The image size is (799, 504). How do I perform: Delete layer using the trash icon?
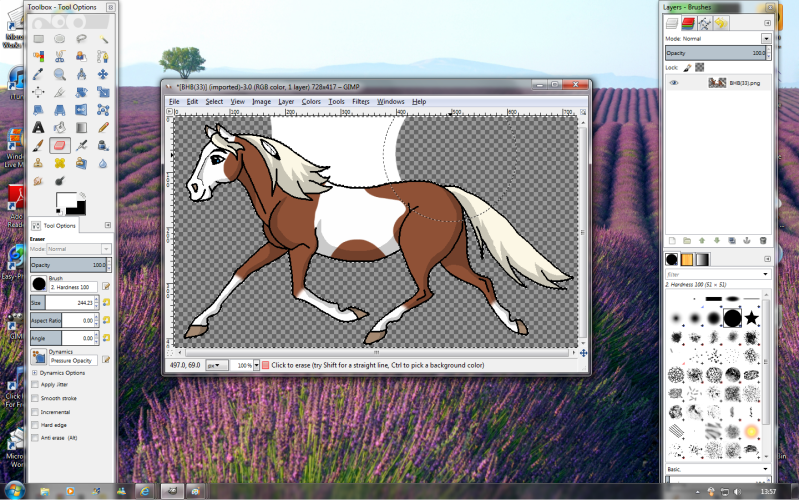coord(763,241)
